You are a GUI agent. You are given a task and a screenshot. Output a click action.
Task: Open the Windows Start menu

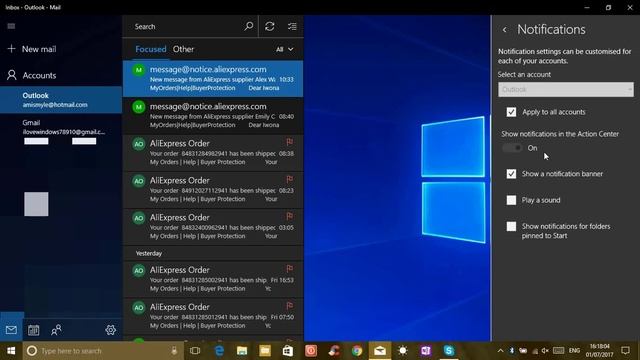coord(11,351)
